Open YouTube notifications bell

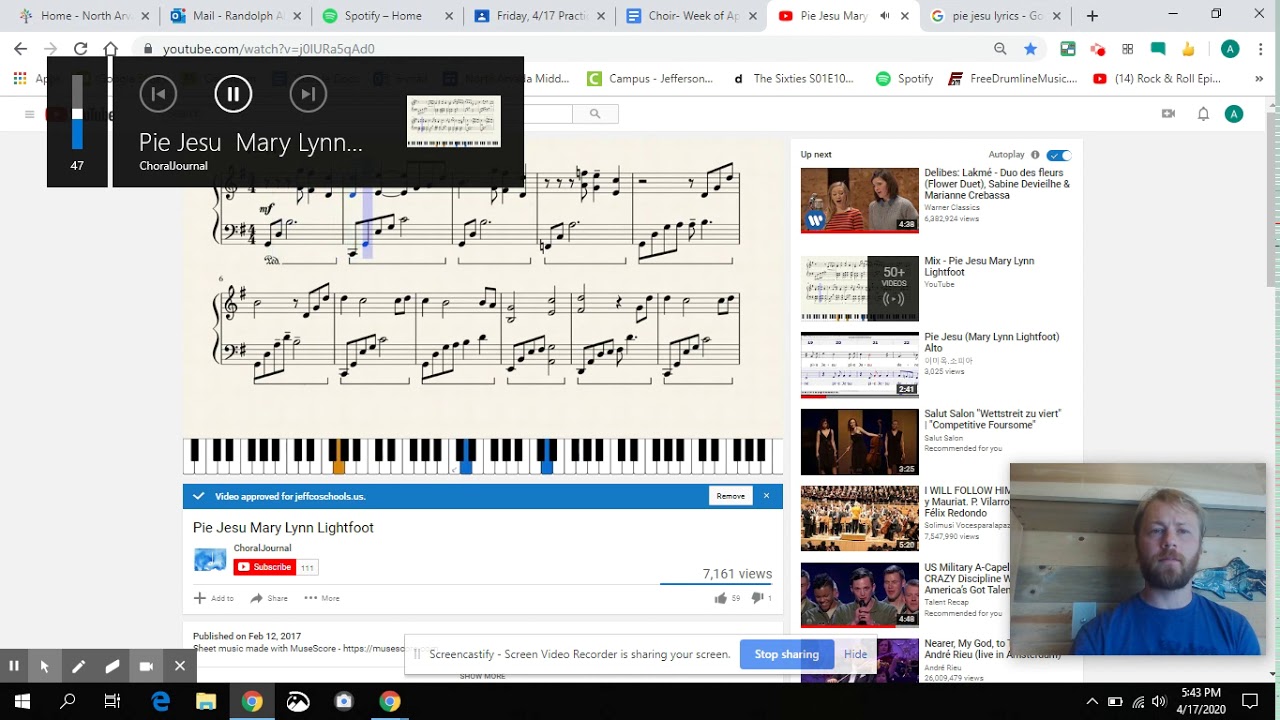point(1203,114)
